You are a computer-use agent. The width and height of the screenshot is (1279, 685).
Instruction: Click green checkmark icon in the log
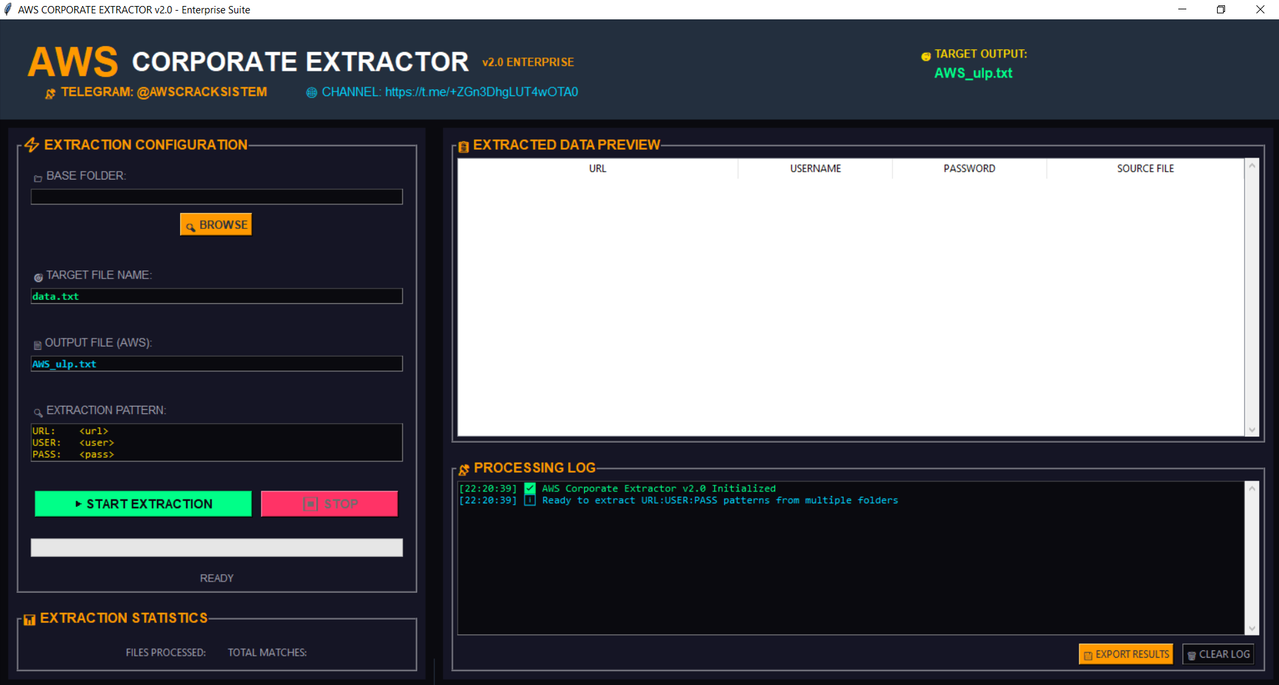(x=530, y=488)
